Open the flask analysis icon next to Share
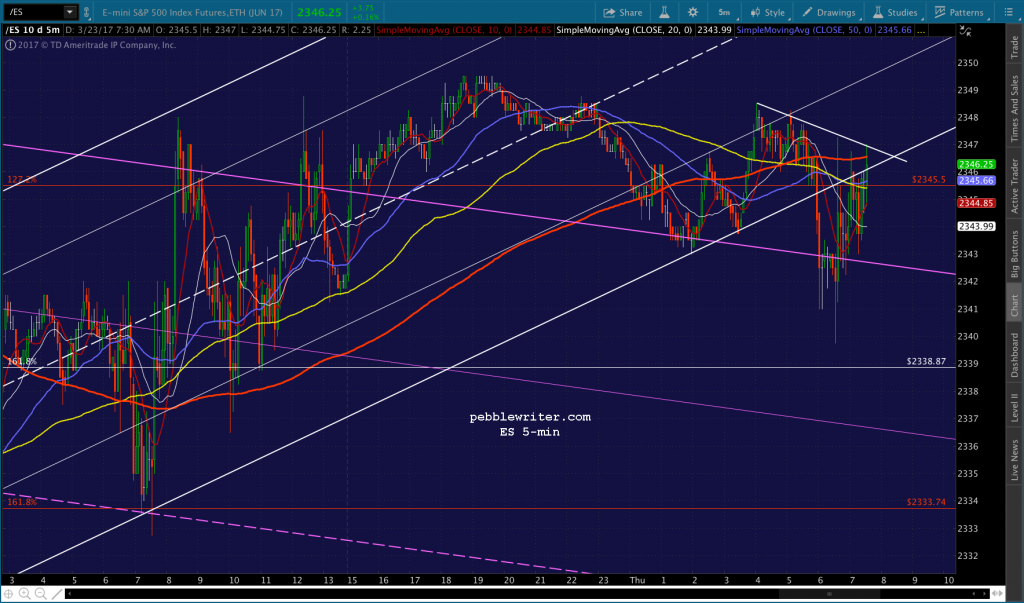Image resolution: width=1024 pixels, height=603 pixels. (664, 12)
